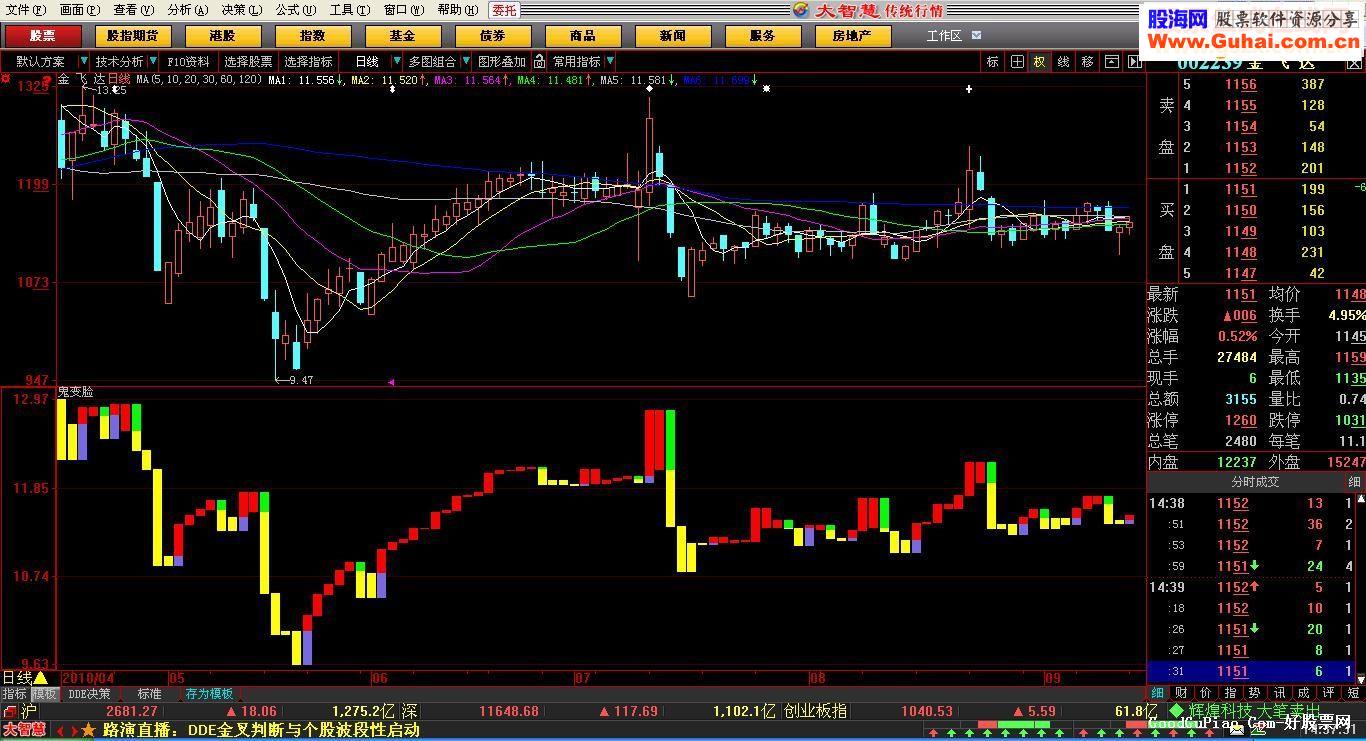Open the 查看(V) menu
Screen dimensions: 1366x741
point(134,10)
